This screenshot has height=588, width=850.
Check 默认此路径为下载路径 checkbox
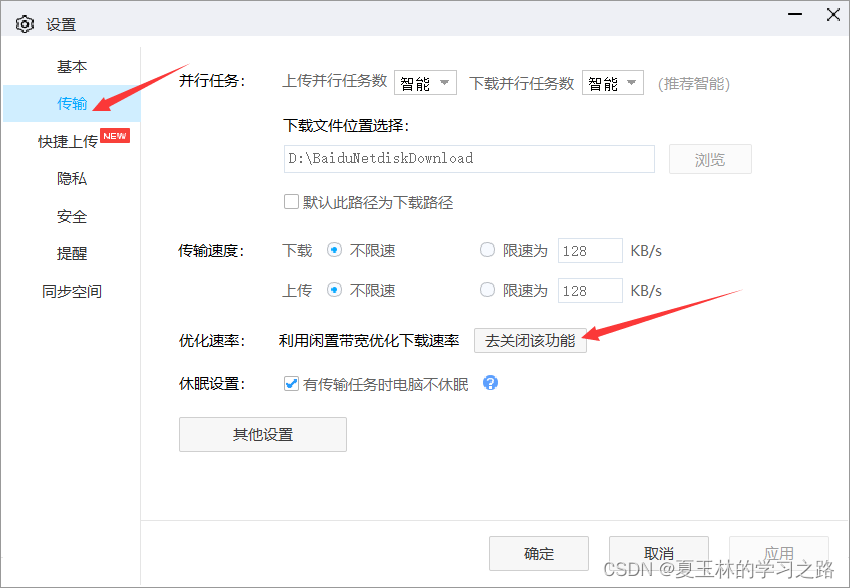291,202
